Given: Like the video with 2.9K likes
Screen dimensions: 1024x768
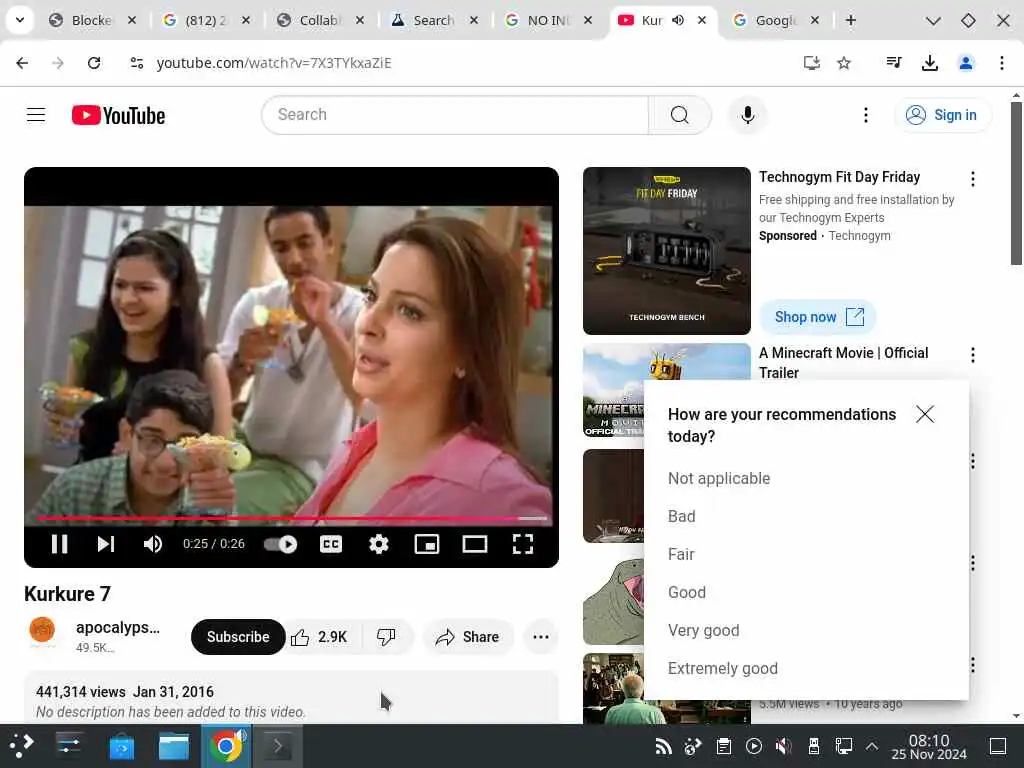Looking at the screenshot, I should tap(319, 637).
